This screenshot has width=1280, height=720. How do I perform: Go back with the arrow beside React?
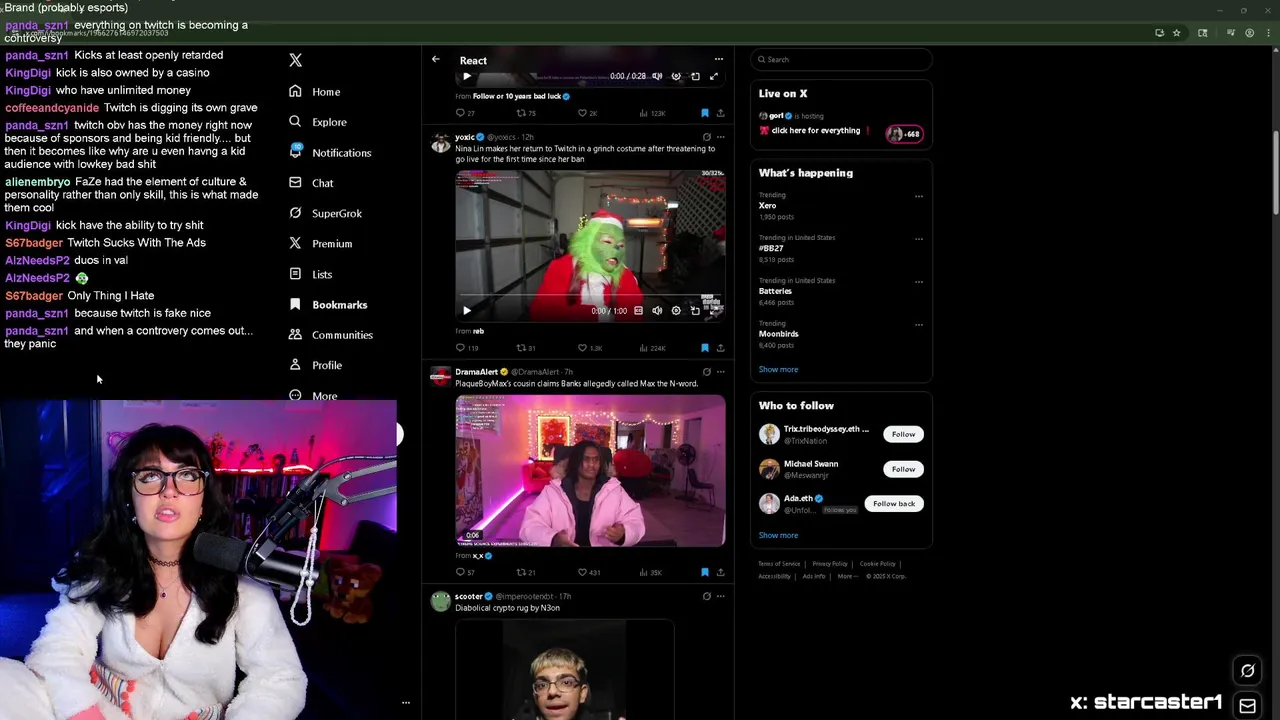coord(435,60)
